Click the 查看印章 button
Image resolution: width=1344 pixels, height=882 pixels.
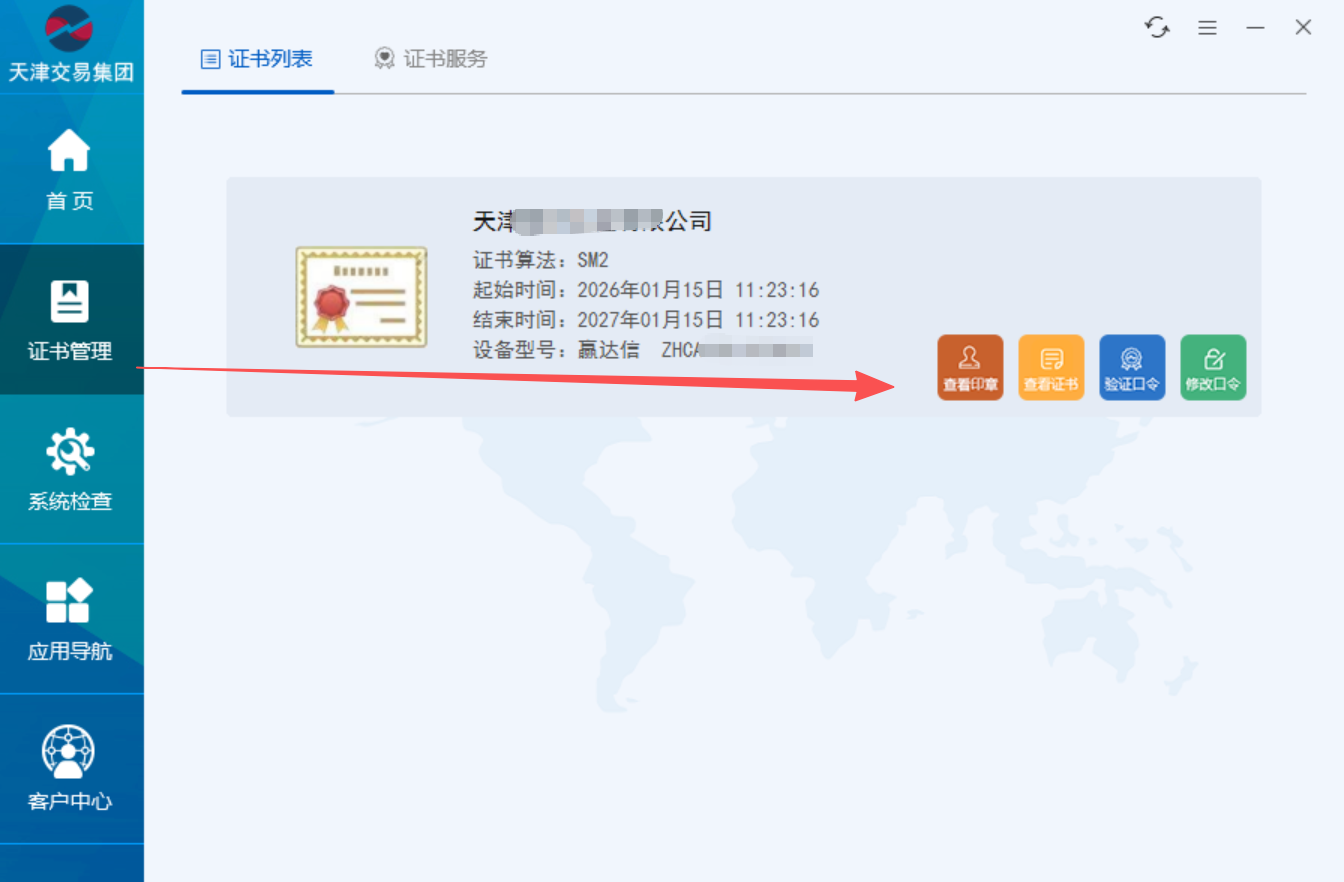coord(970,367)
